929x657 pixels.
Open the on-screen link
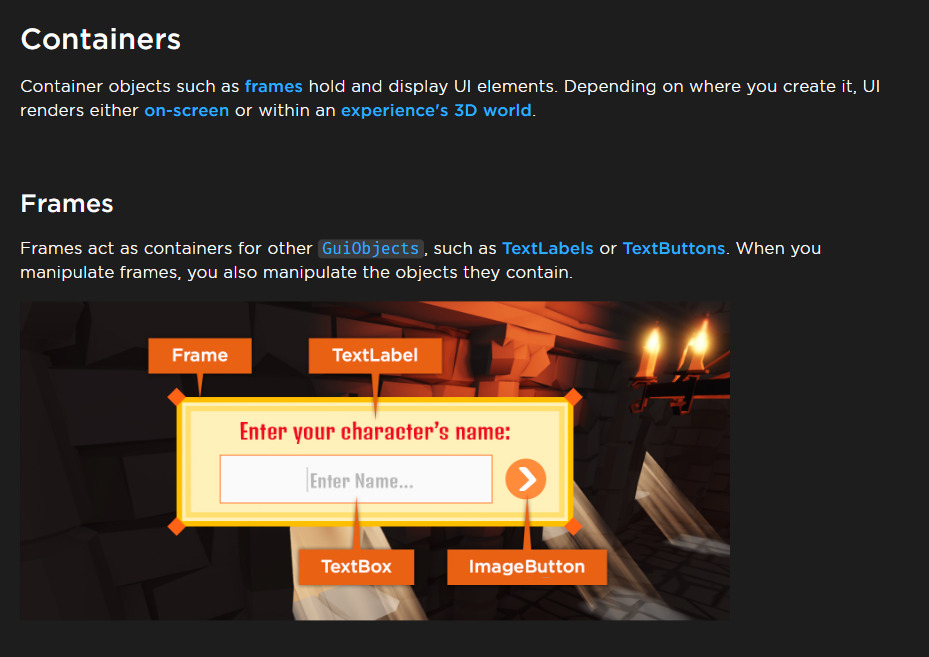187,111
